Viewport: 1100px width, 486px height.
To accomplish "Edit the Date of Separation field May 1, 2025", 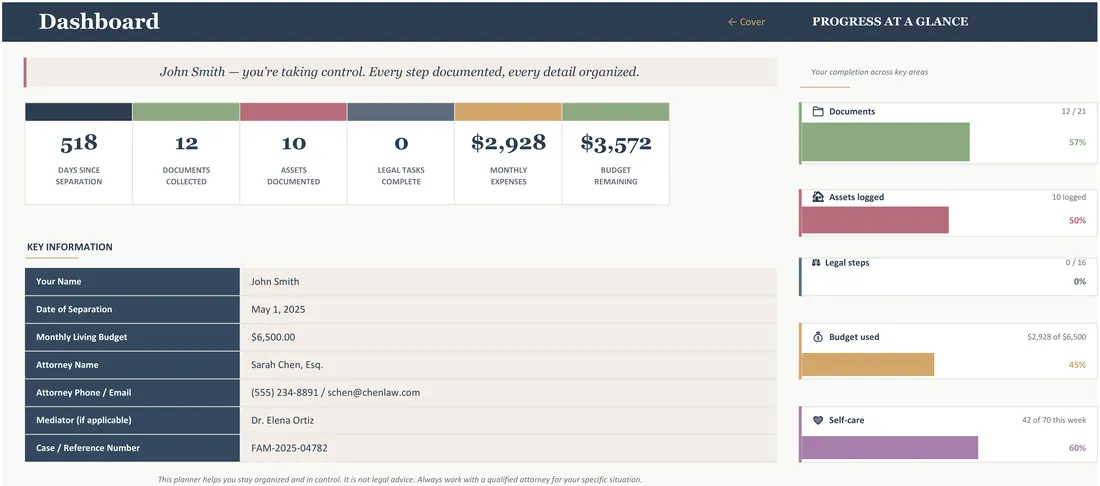I will click(x=508, y=309).
